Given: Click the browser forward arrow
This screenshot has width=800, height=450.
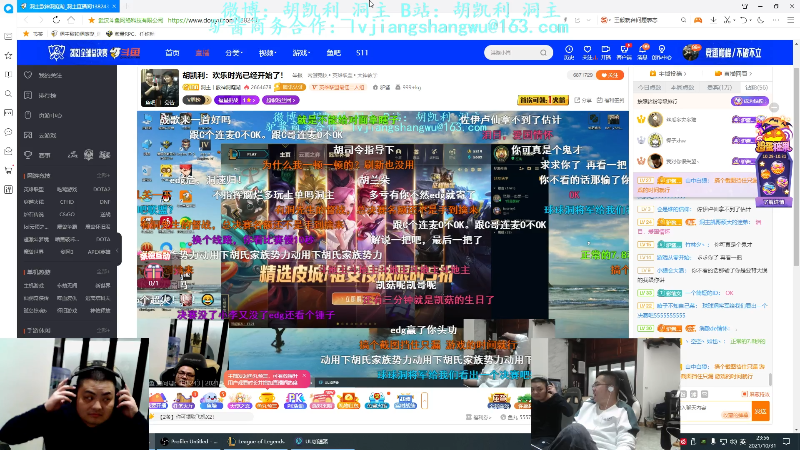Looking at the screenshot, I should [x=41, y=20].
